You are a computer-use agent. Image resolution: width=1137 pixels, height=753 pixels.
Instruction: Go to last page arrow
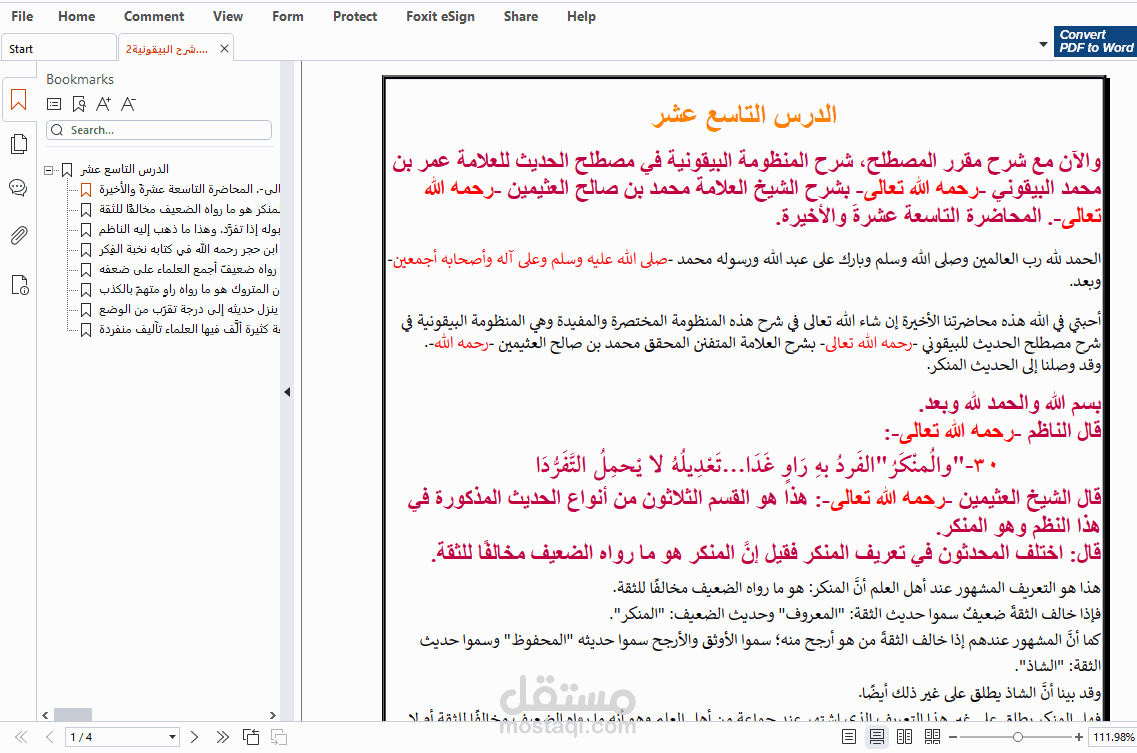coord(222,737)
